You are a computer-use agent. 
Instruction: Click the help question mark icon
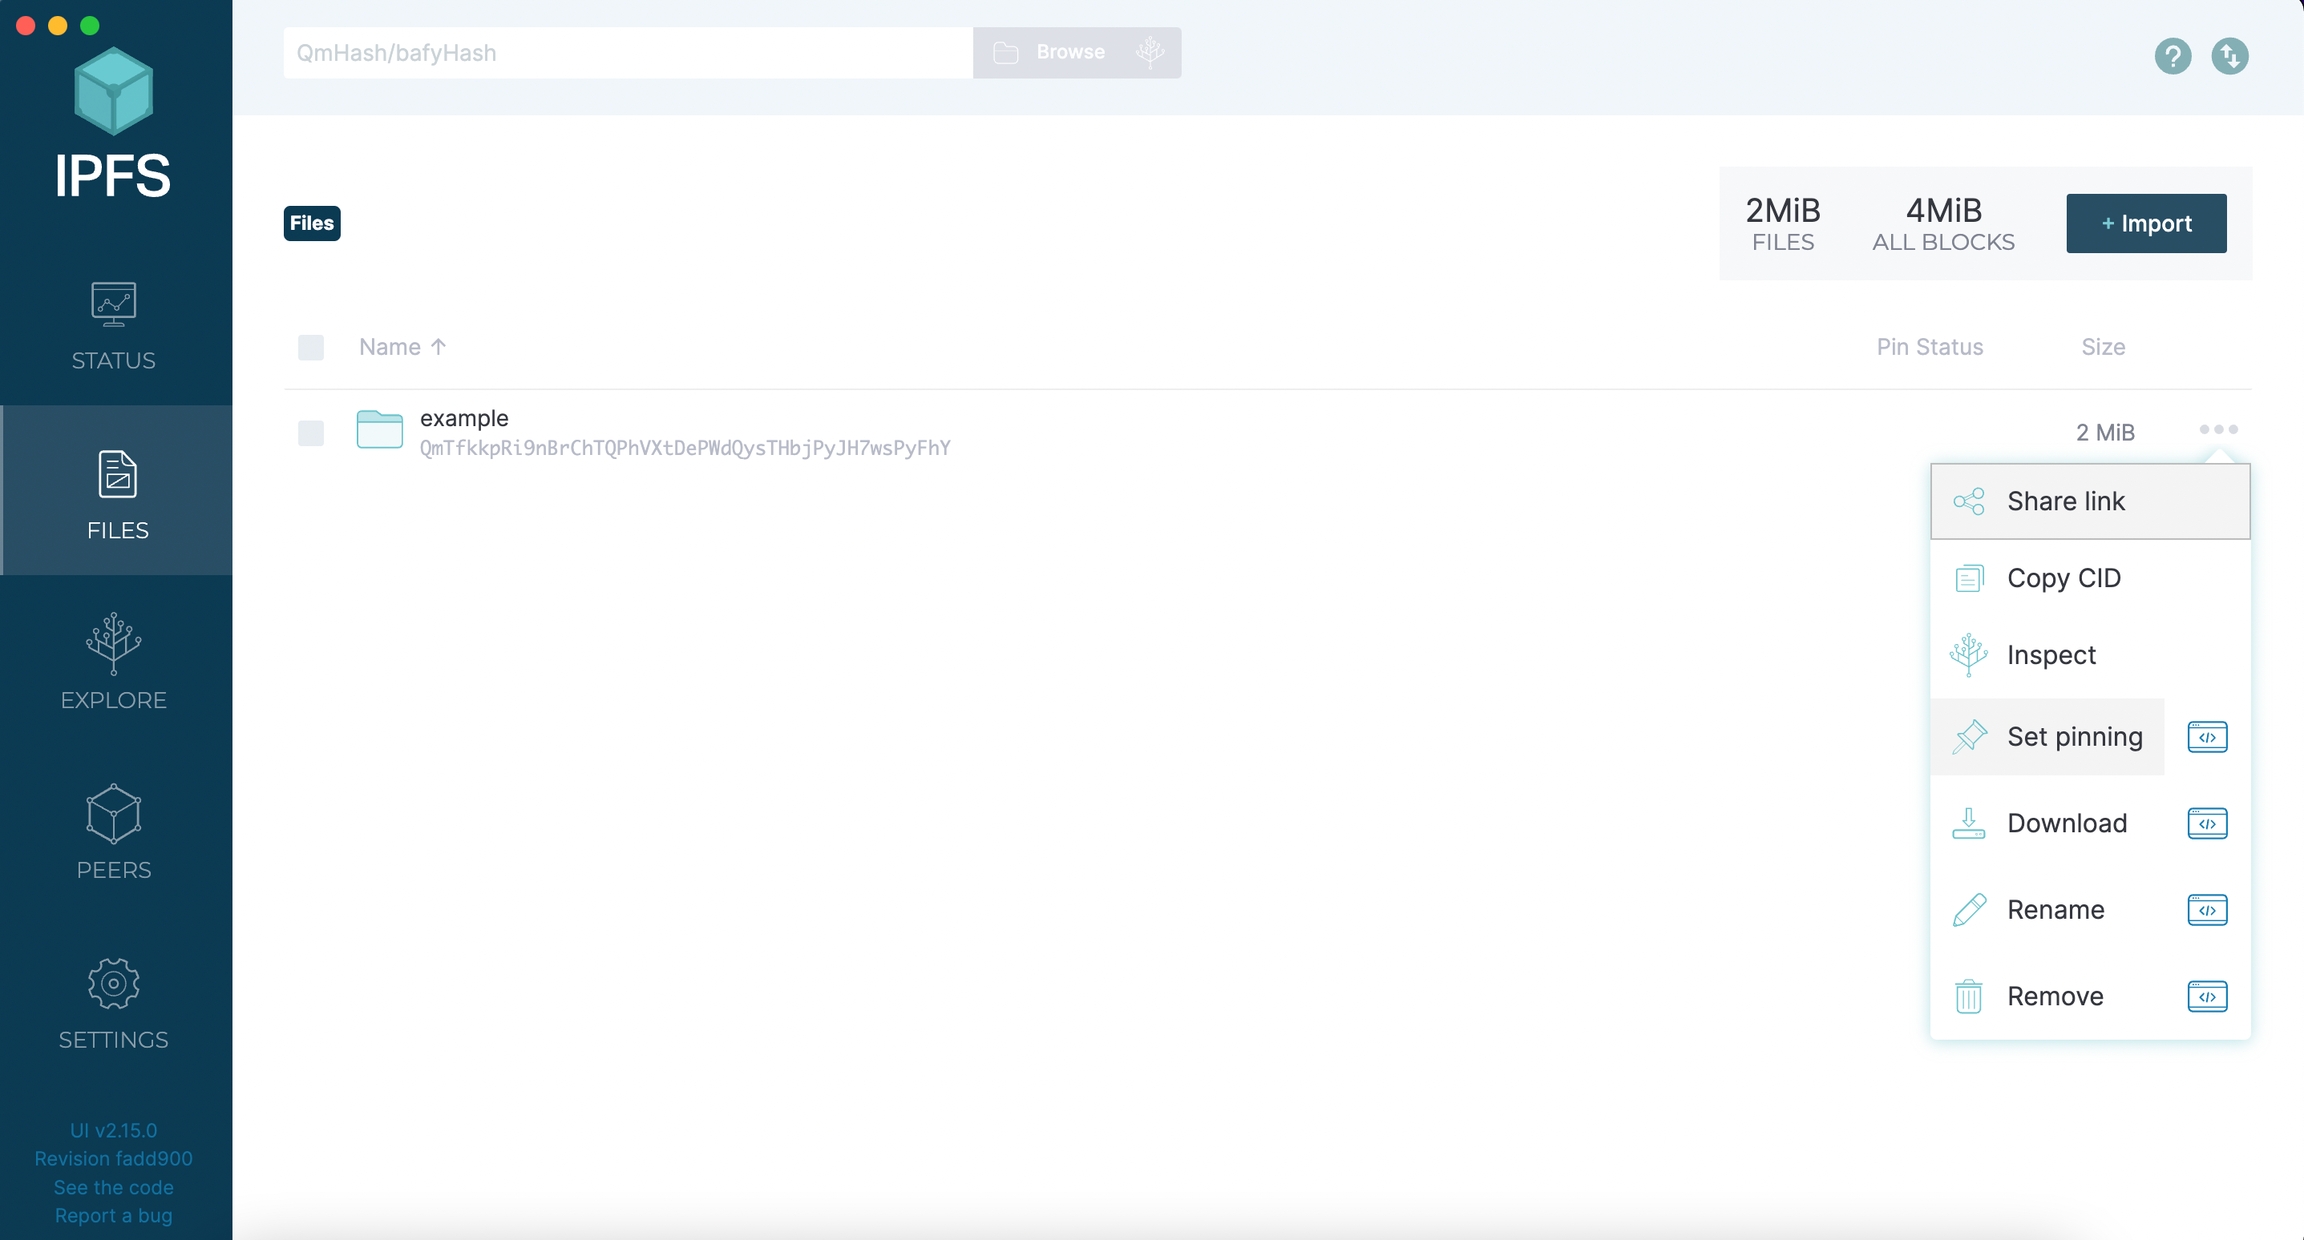[x=2172, y=56]
